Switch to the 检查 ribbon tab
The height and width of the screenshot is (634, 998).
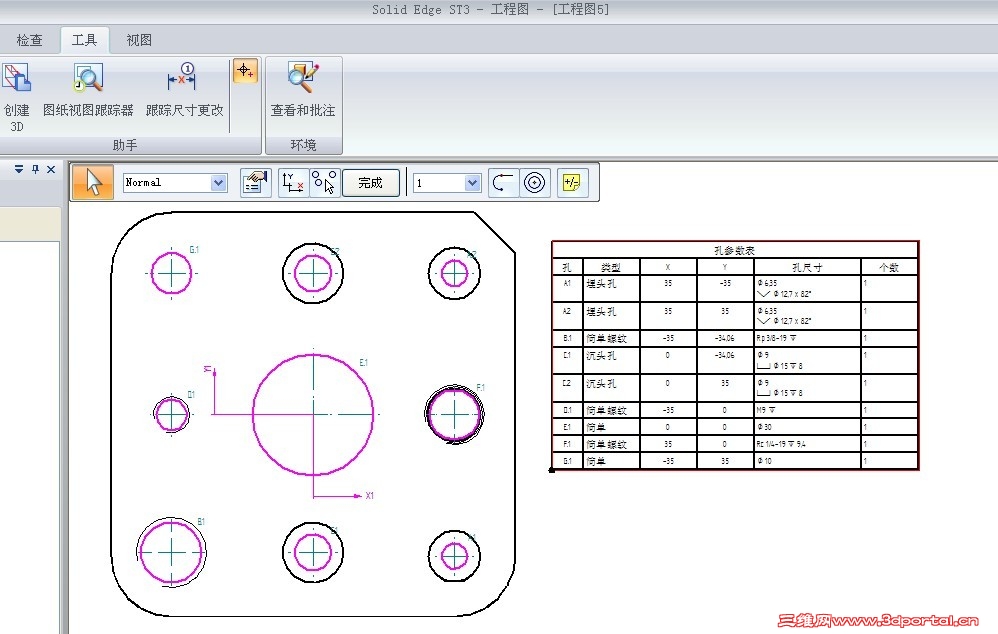tap(29, 40)
